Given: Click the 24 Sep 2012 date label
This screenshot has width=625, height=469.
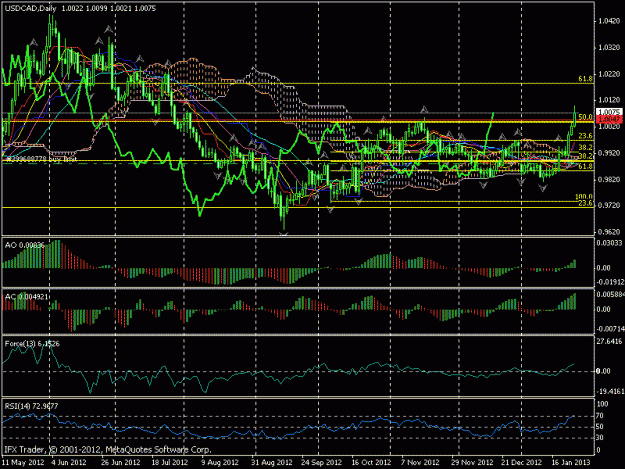Looking at the screenshot, I should (x=321, y=462).
